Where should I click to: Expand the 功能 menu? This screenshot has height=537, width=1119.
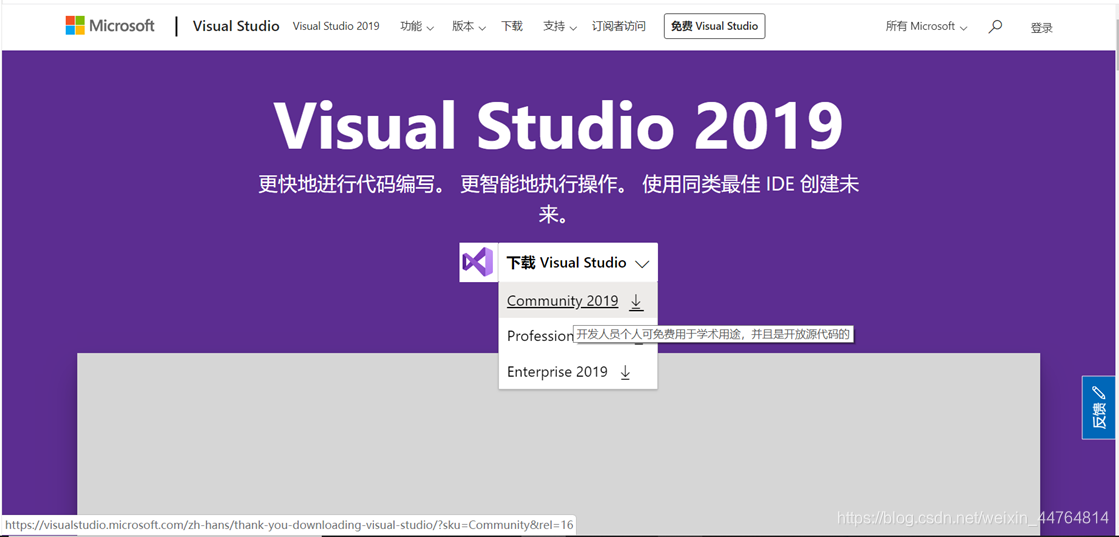pyautogui.click(x=417, y=26)
